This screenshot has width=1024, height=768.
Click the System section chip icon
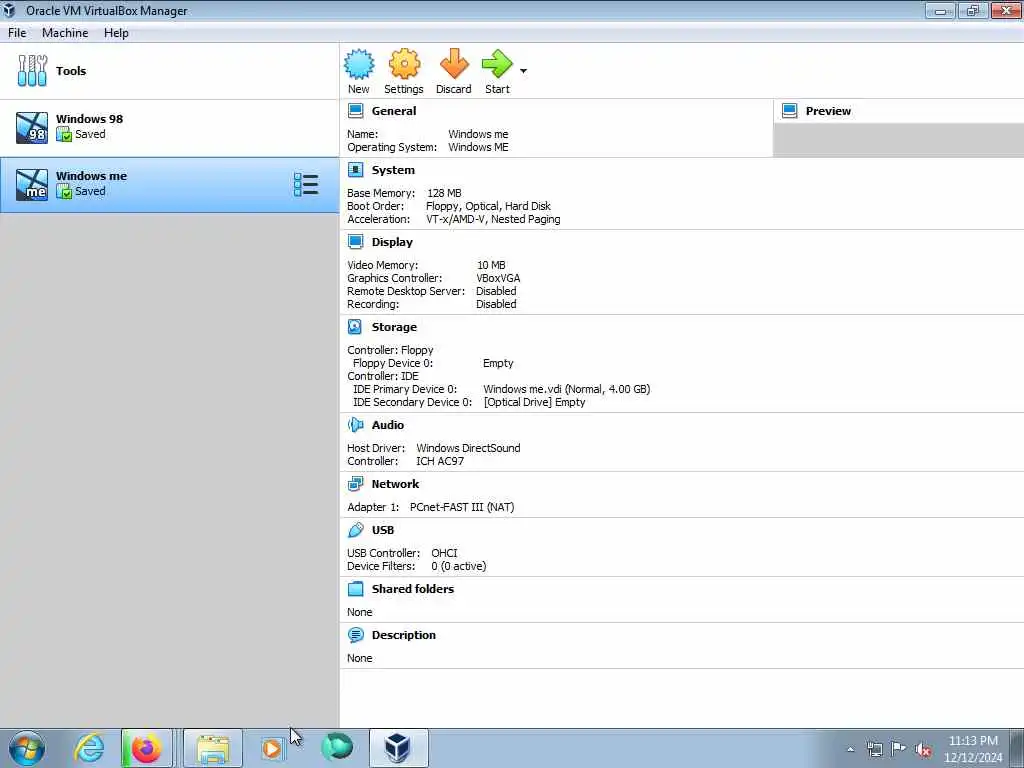click(x=355, y=170)
